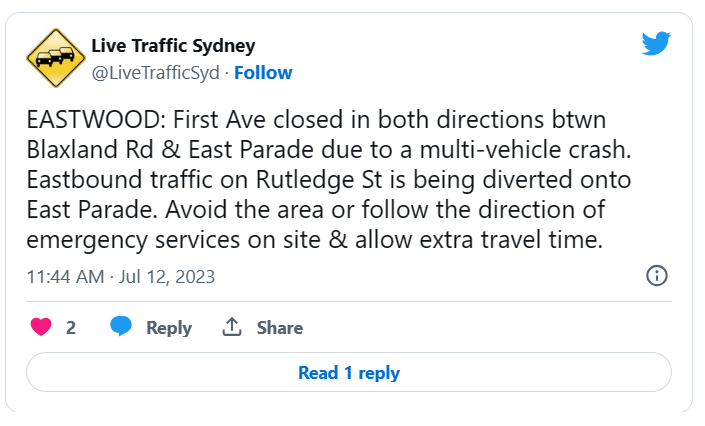Click the @LiveTrafficSyd handle
705x426 pixels.
point(156,72)
